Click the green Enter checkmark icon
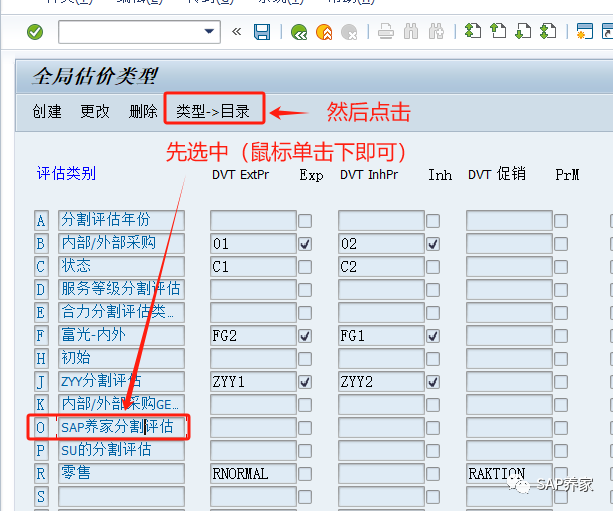613x511 pixels. pyautogui.click(x=35, y=32)
